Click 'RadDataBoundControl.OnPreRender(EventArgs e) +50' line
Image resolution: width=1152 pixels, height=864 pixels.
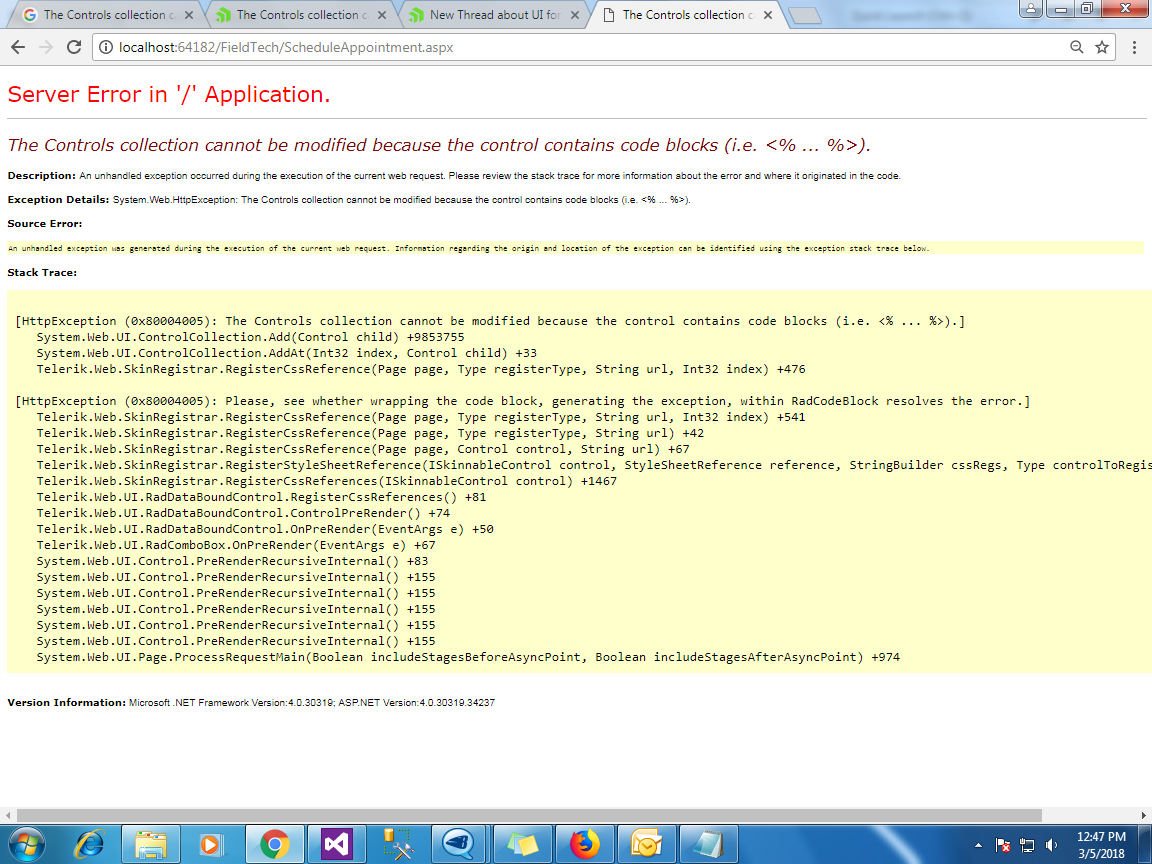coord(265,529)
